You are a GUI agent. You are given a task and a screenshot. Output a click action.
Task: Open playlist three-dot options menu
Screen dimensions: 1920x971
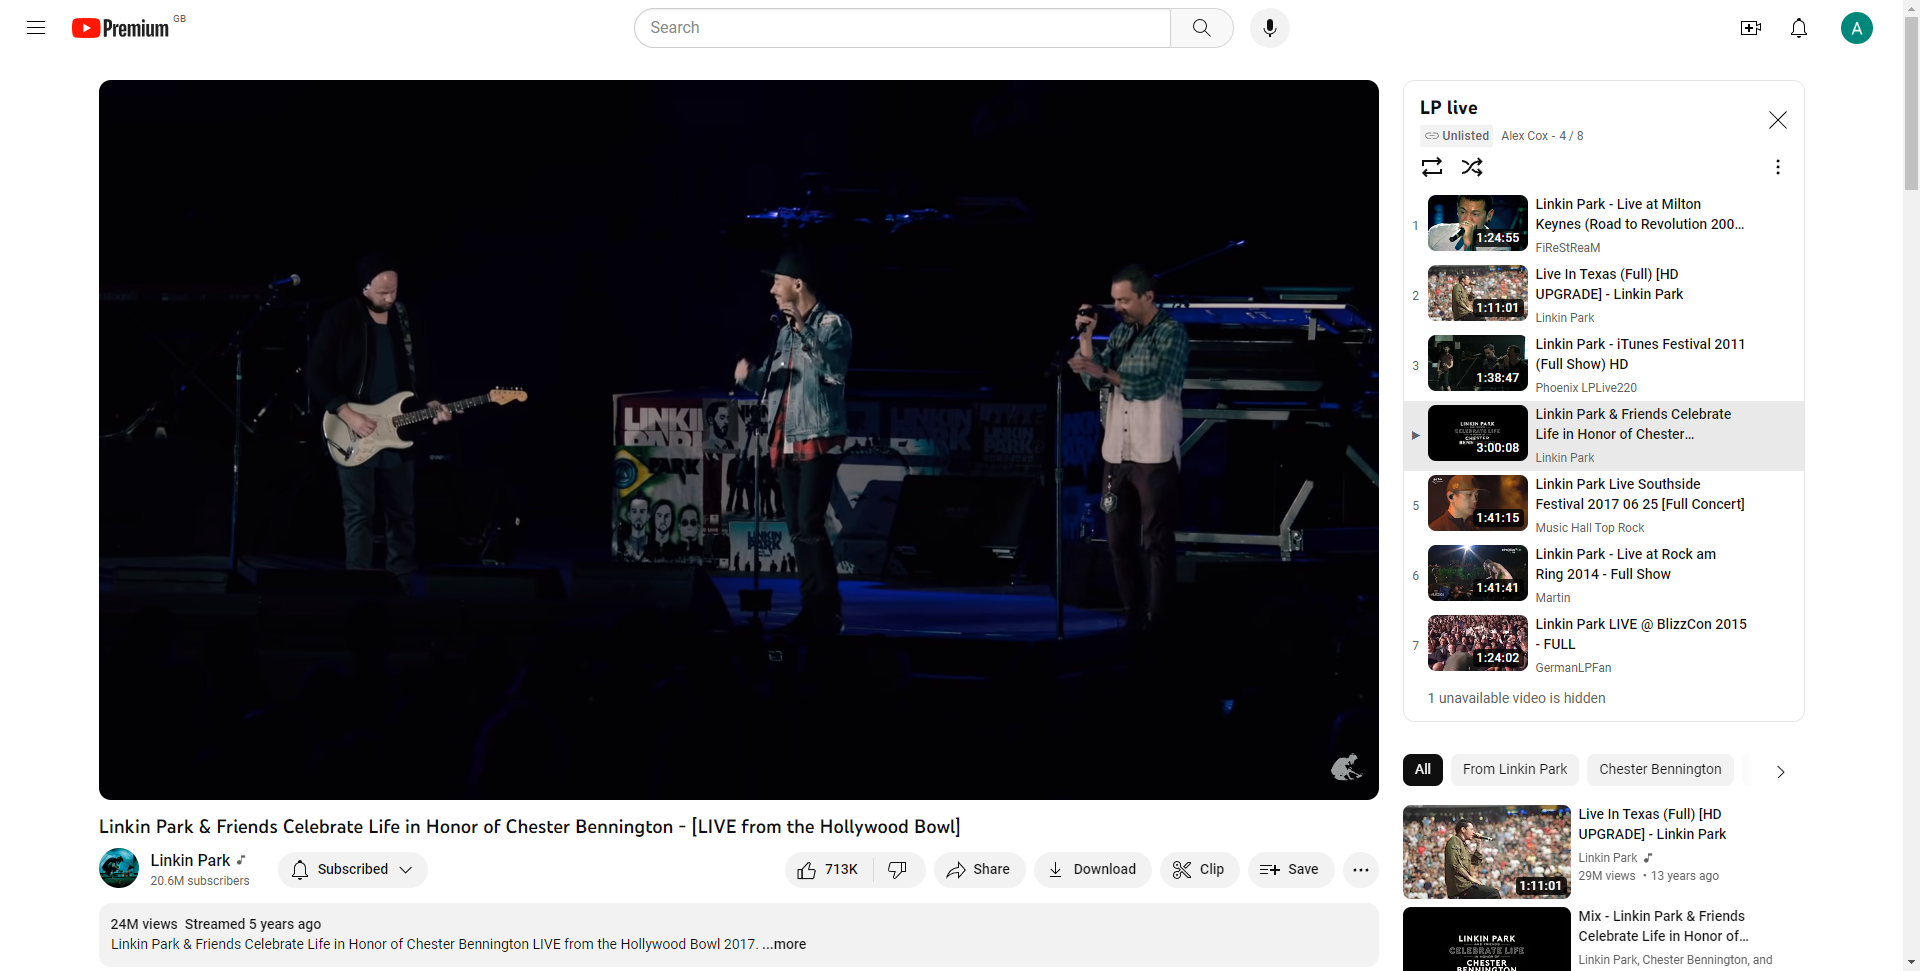pos(1777,167)
